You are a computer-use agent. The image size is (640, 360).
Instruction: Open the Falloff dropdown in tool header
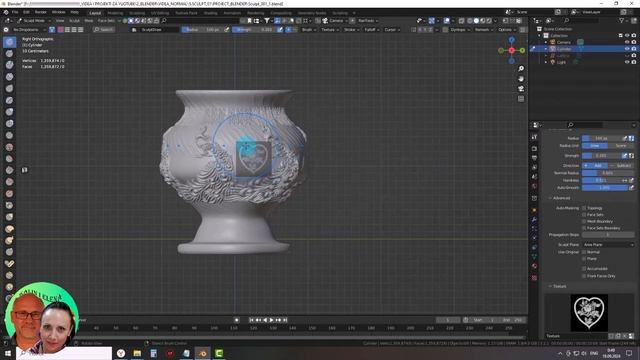[x=371, y=30]
